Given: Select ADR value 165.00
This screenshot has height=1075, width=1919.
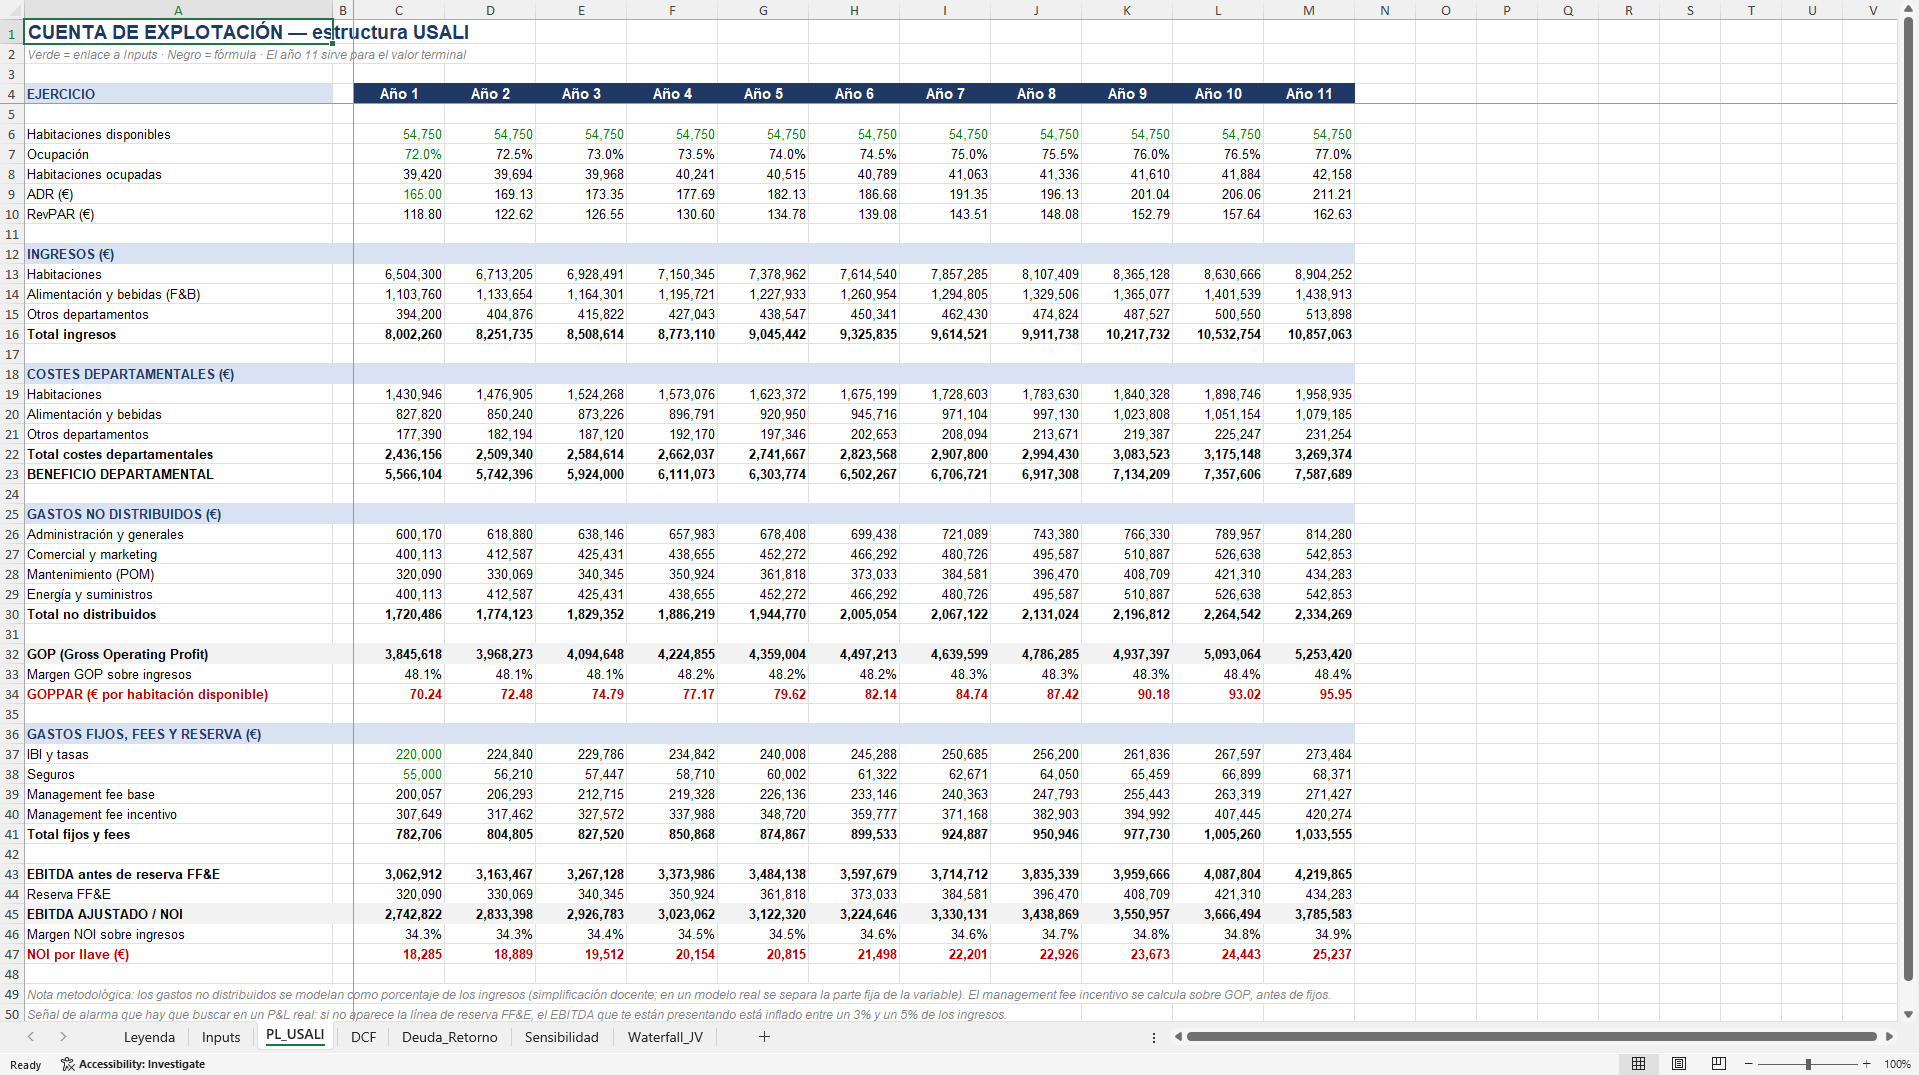Looking at the screenshot, I should (399, 194).
